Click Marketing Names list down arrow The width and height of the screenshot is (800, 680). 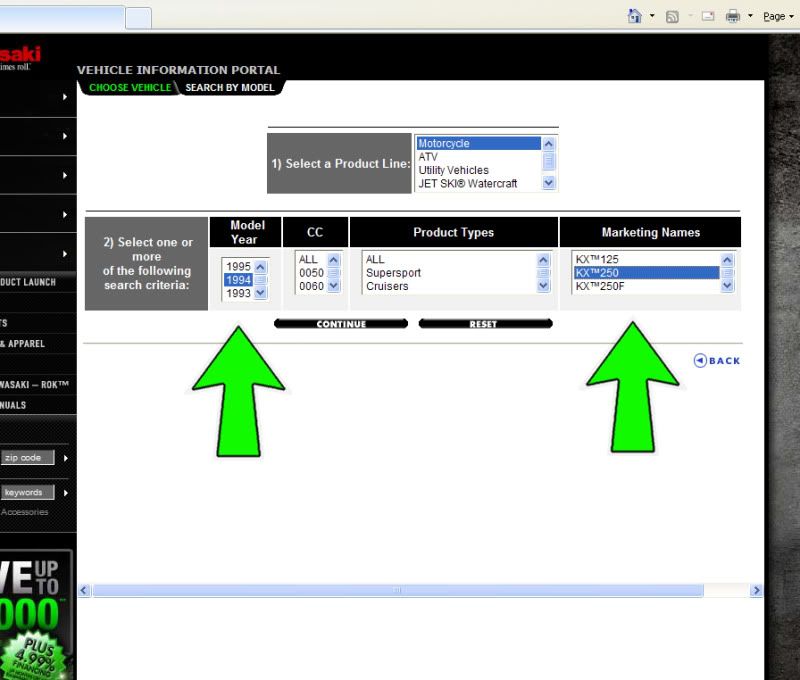(x=727, y=285)
